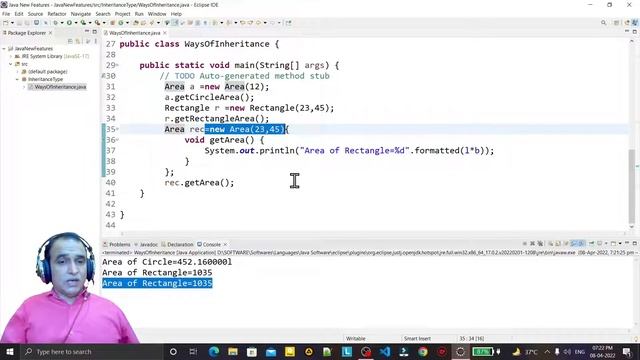Open the Source menu
The height and width of the screenshot is (360, 640).
click(35, 14)
